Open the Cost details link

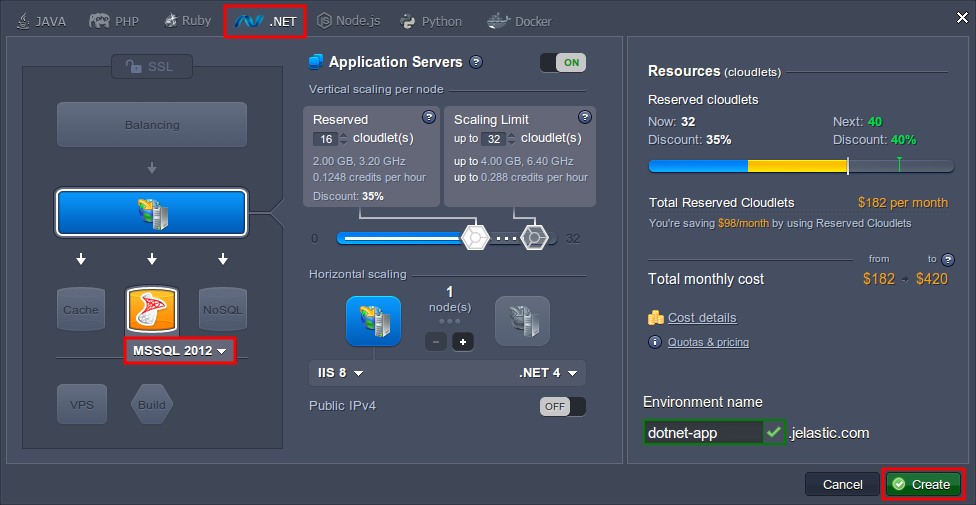point(702,318)
